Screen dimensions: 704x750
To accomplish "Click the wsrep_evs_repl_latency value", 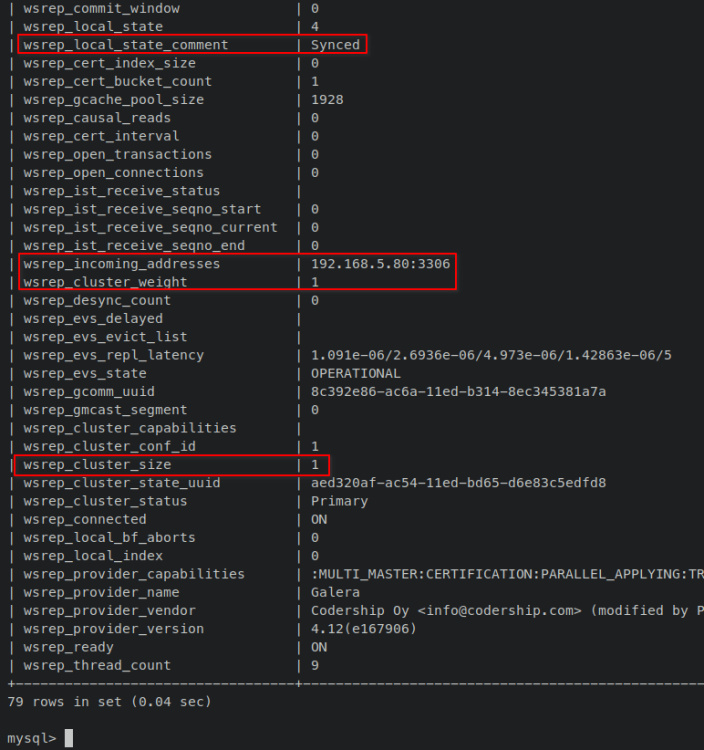I will [x=491, y=355].
